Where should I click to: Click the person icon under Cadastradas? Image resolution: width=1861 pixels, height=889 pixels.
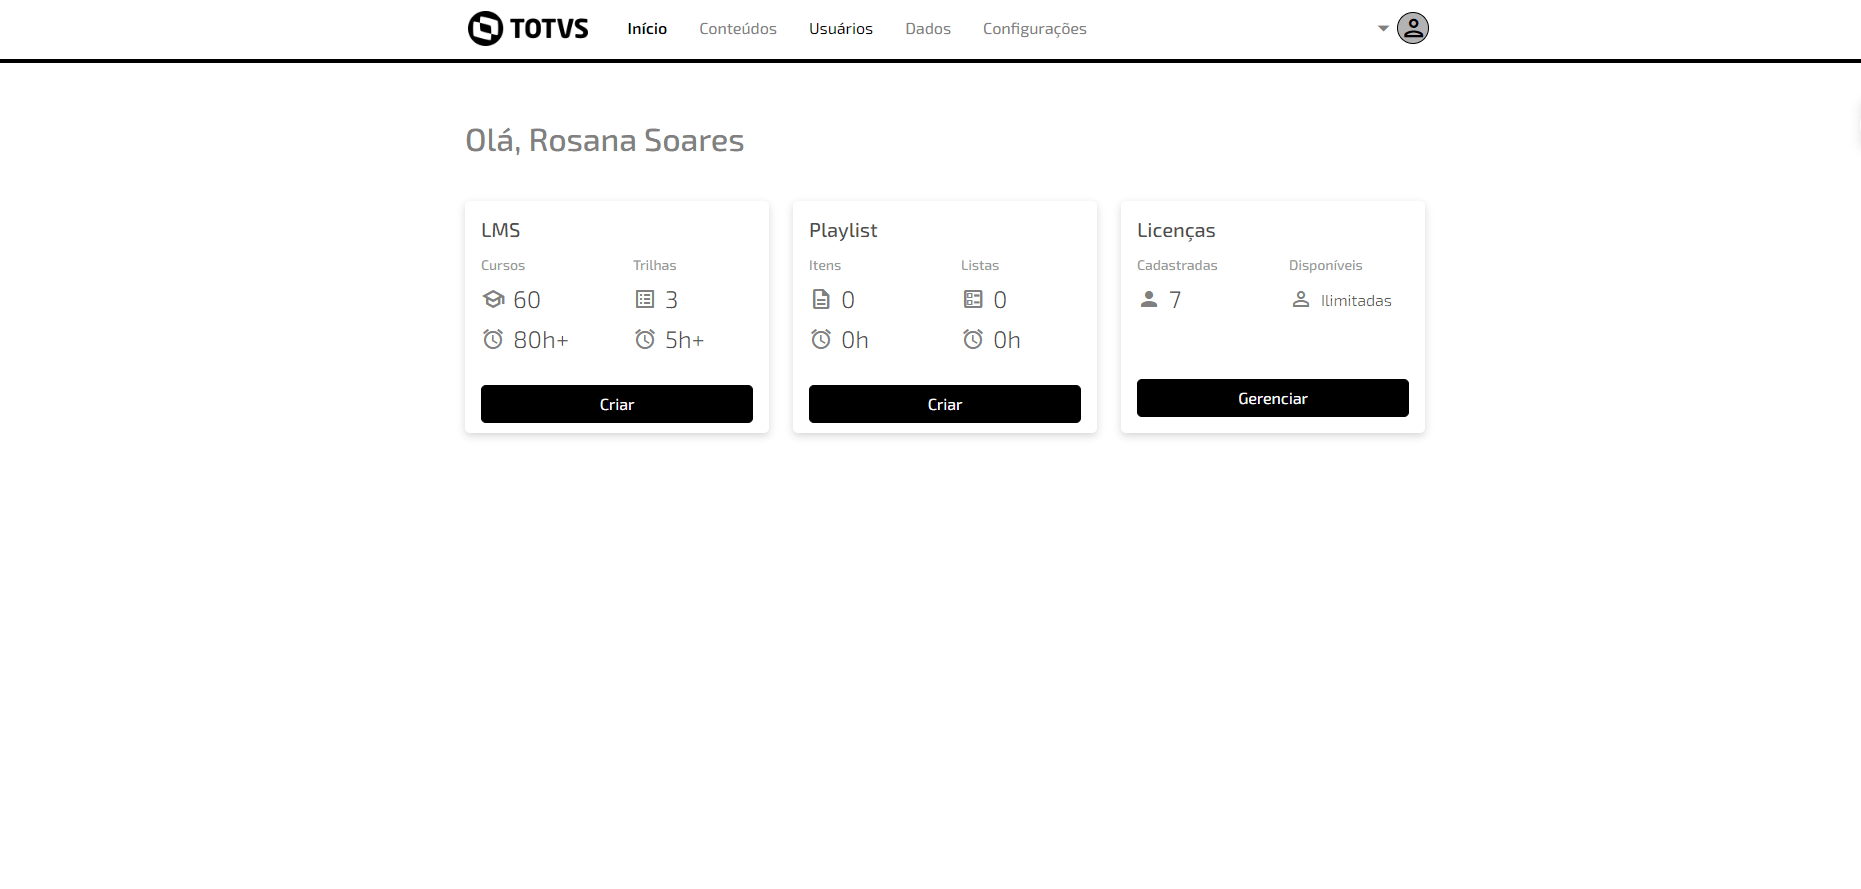[1149, 299]
